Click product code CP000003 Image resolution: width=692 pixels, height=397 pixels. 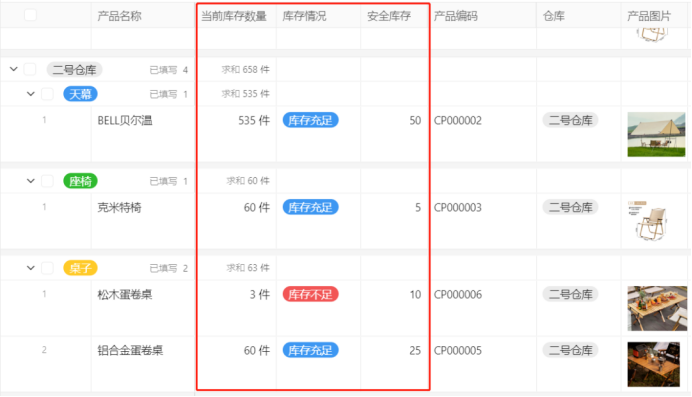coord(458,207)
